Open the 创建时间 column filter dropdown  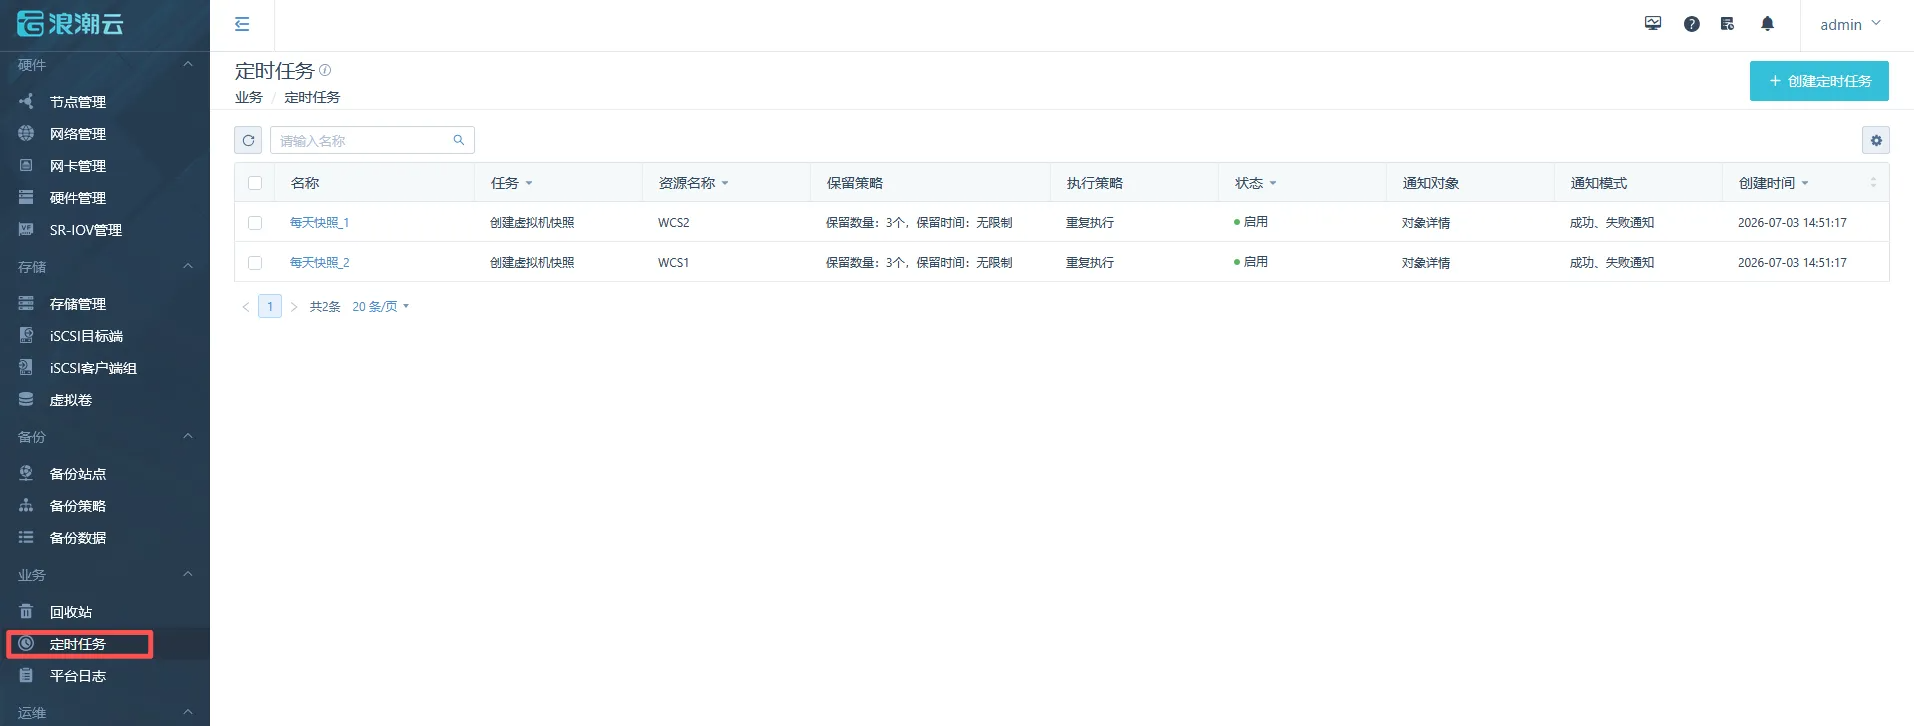pyautogui.click(x=1805, y=183)
